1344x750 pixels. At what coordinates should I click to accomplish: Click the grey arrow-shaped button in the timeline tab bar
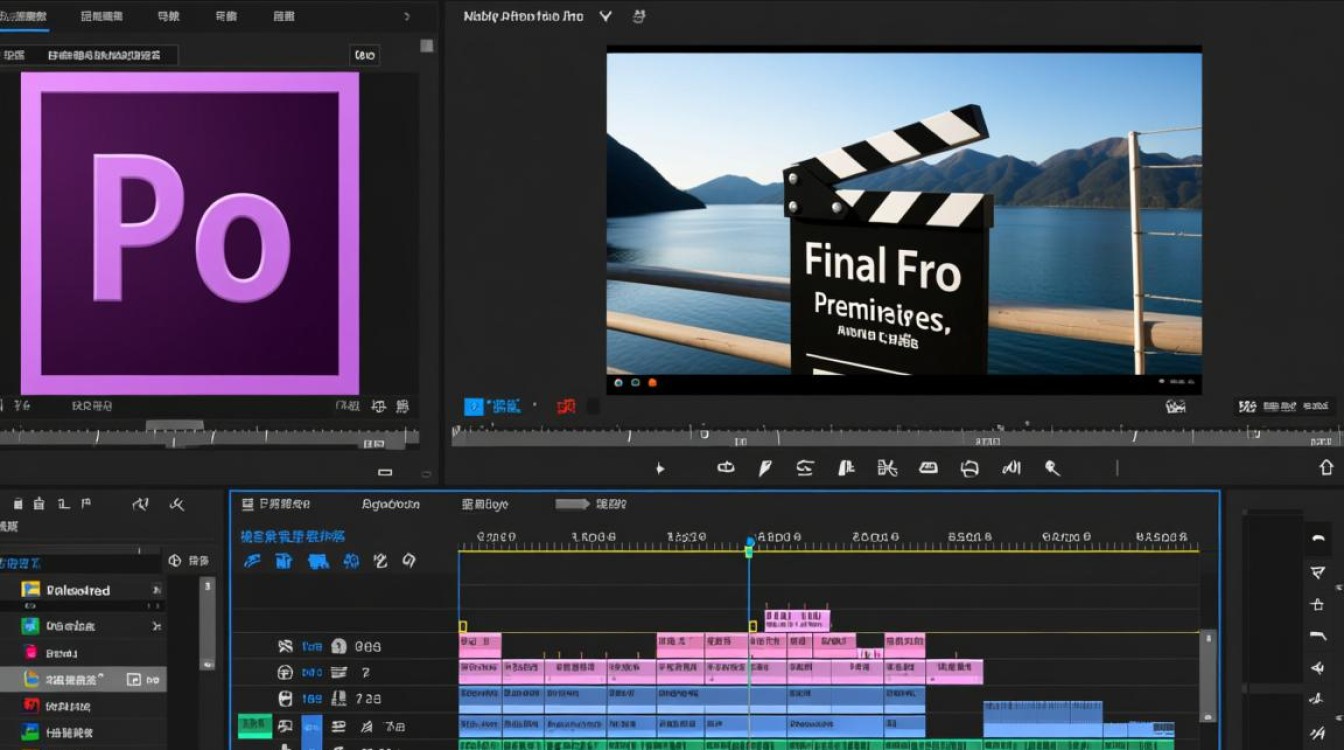coord(573,504)
